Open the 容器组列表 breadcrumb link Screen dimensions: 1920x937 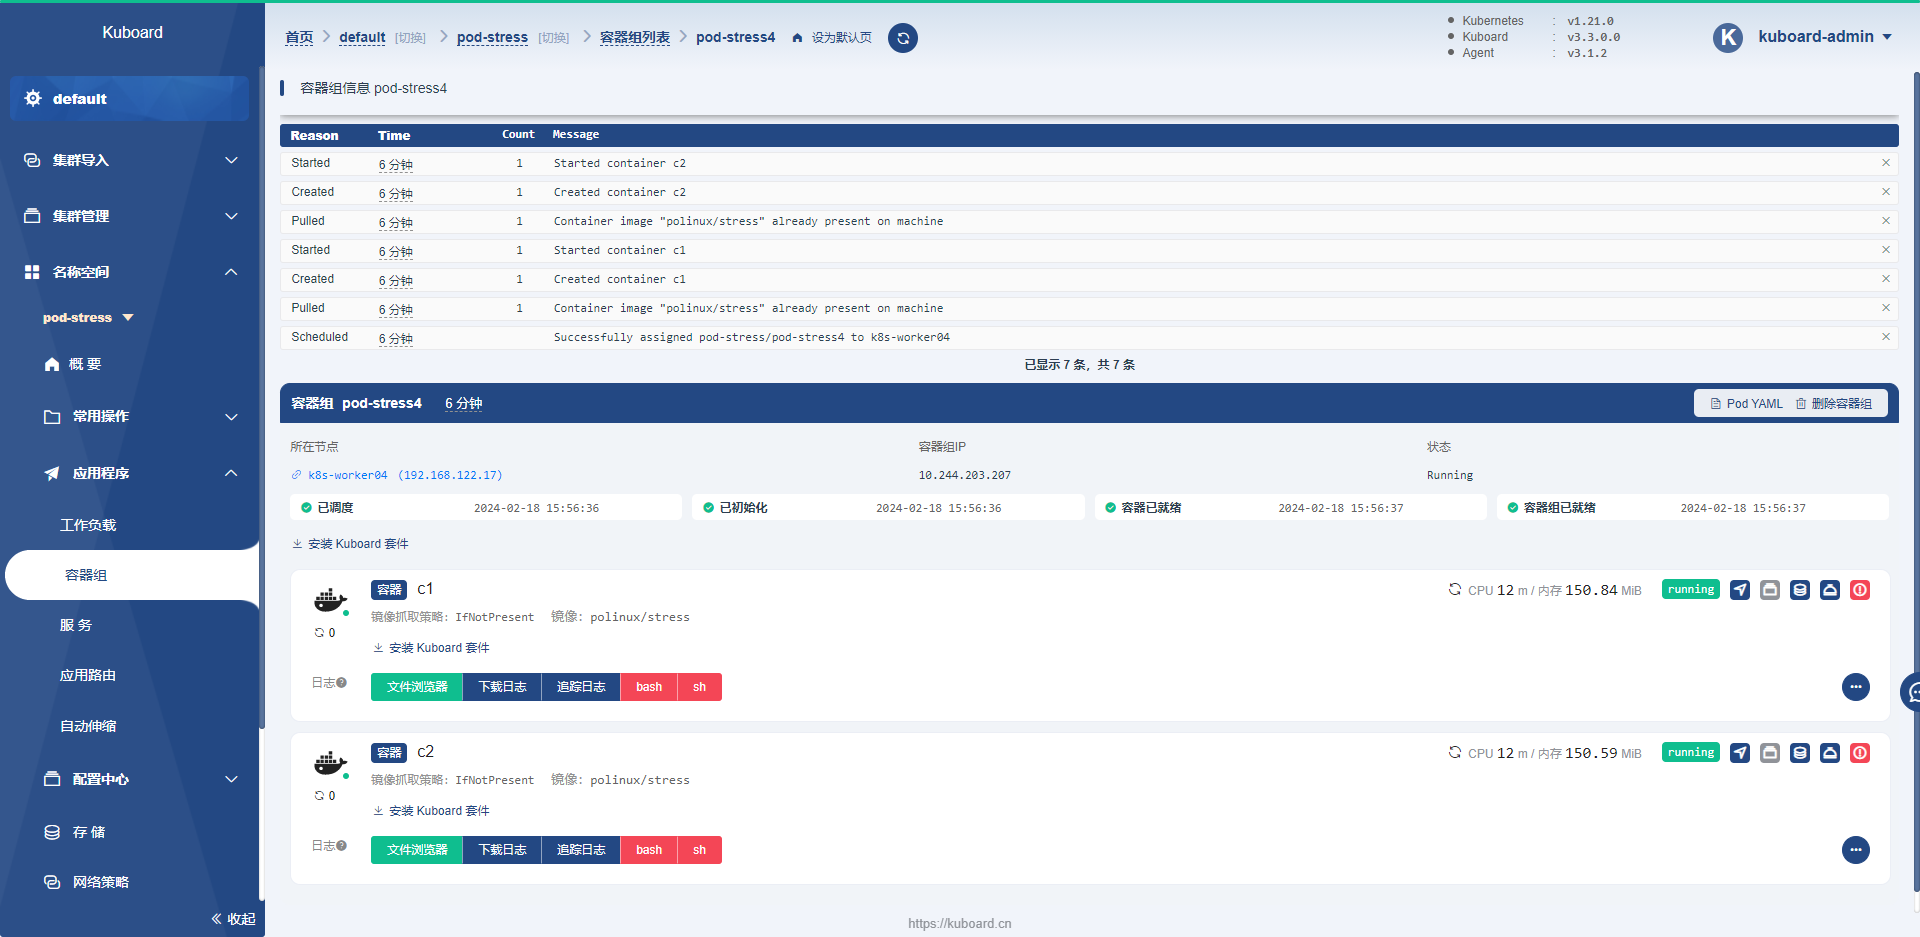point(635,37)
